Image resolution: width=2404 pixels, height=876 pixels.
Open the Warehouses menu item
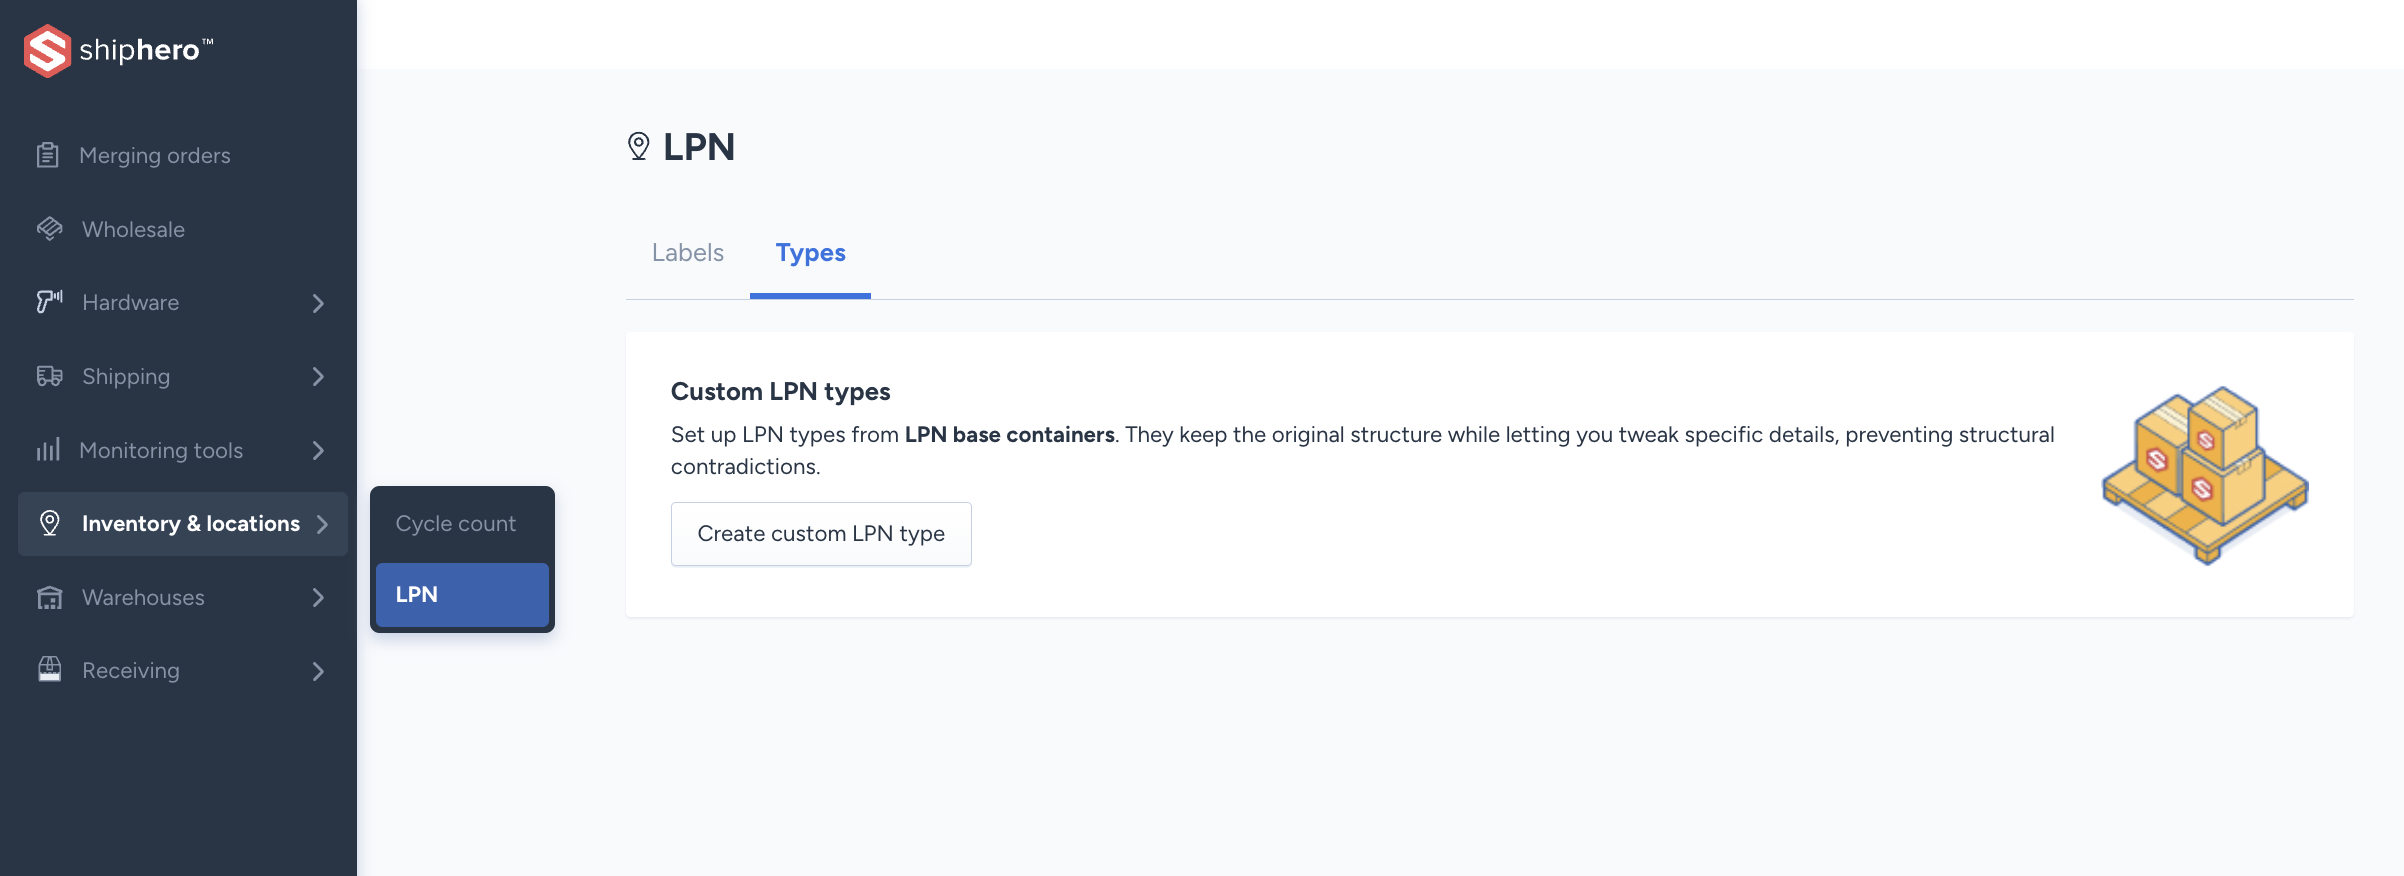183,597
